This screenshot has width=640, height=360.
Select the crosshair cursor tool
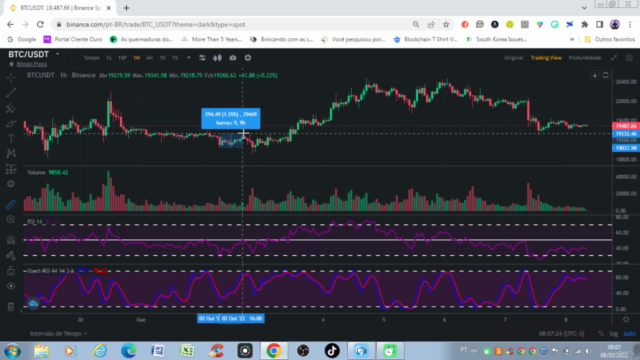click(x=11, y=77)
